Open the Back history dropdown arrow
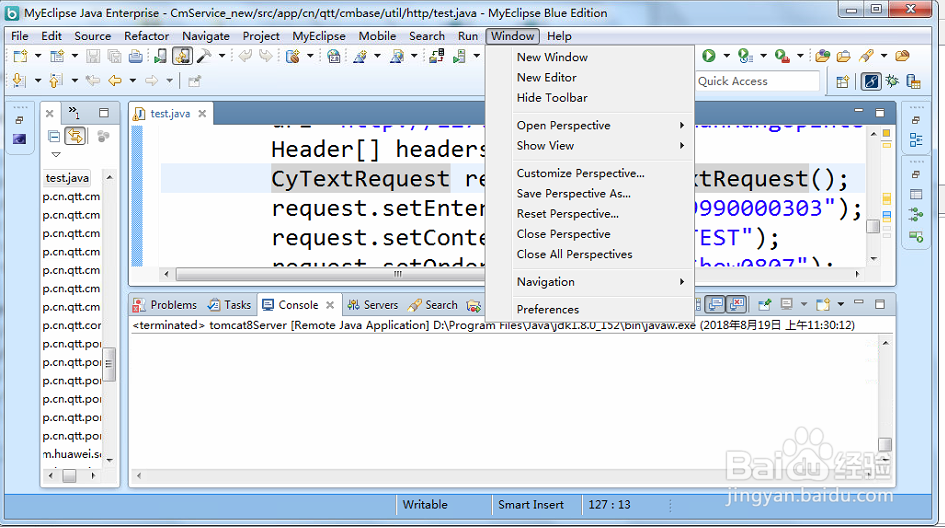 point(132,80)
